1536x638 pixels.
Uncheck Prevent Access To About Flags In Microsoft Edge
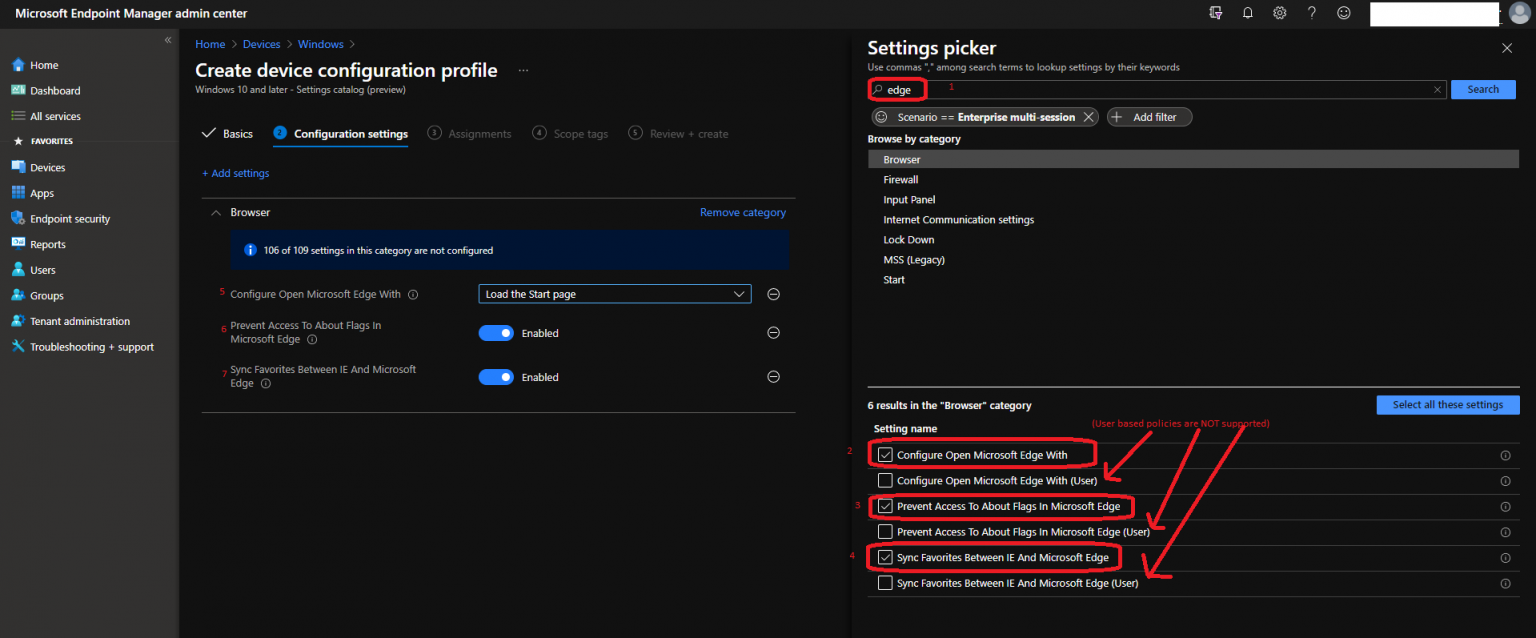coord(885,506)
